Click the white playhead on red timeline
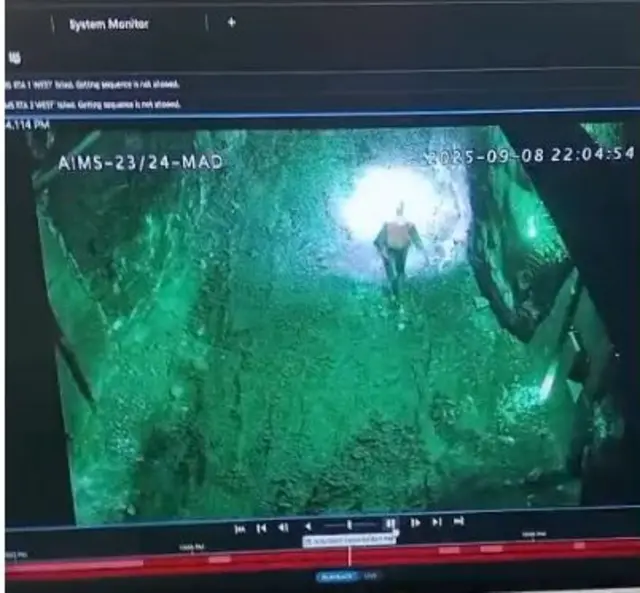 pos(349,554)
